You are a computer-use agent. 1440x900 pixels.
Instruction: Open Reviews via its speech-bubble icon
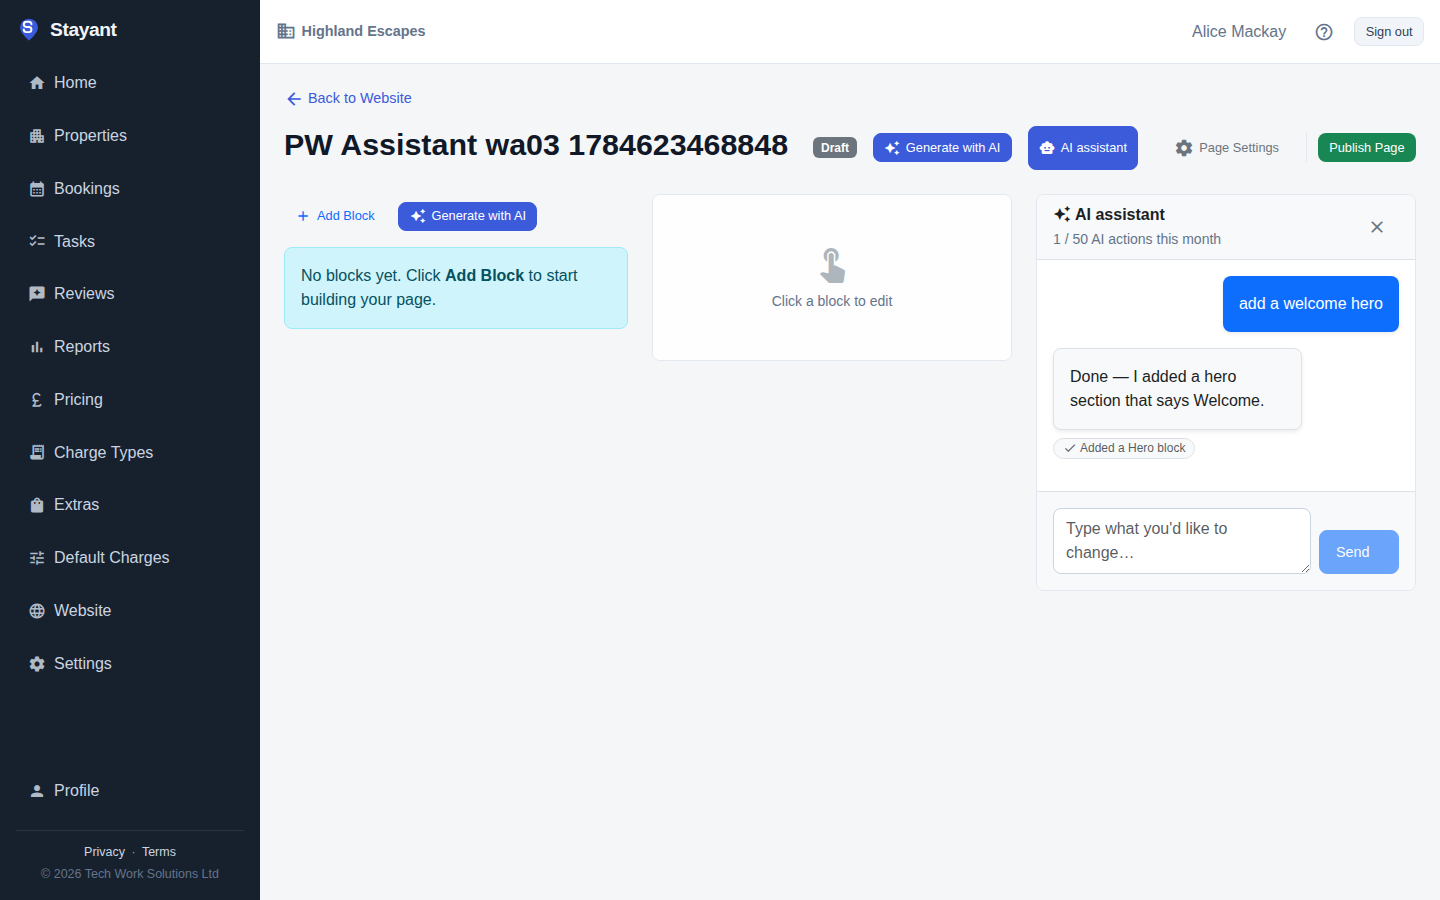[x=37, y=294]
